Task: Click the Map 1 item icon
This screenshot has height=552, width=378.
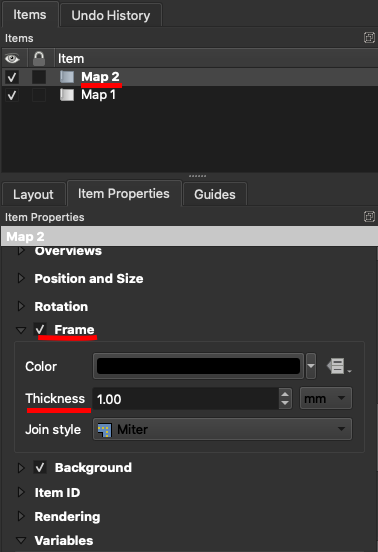Action: [67, 95]
